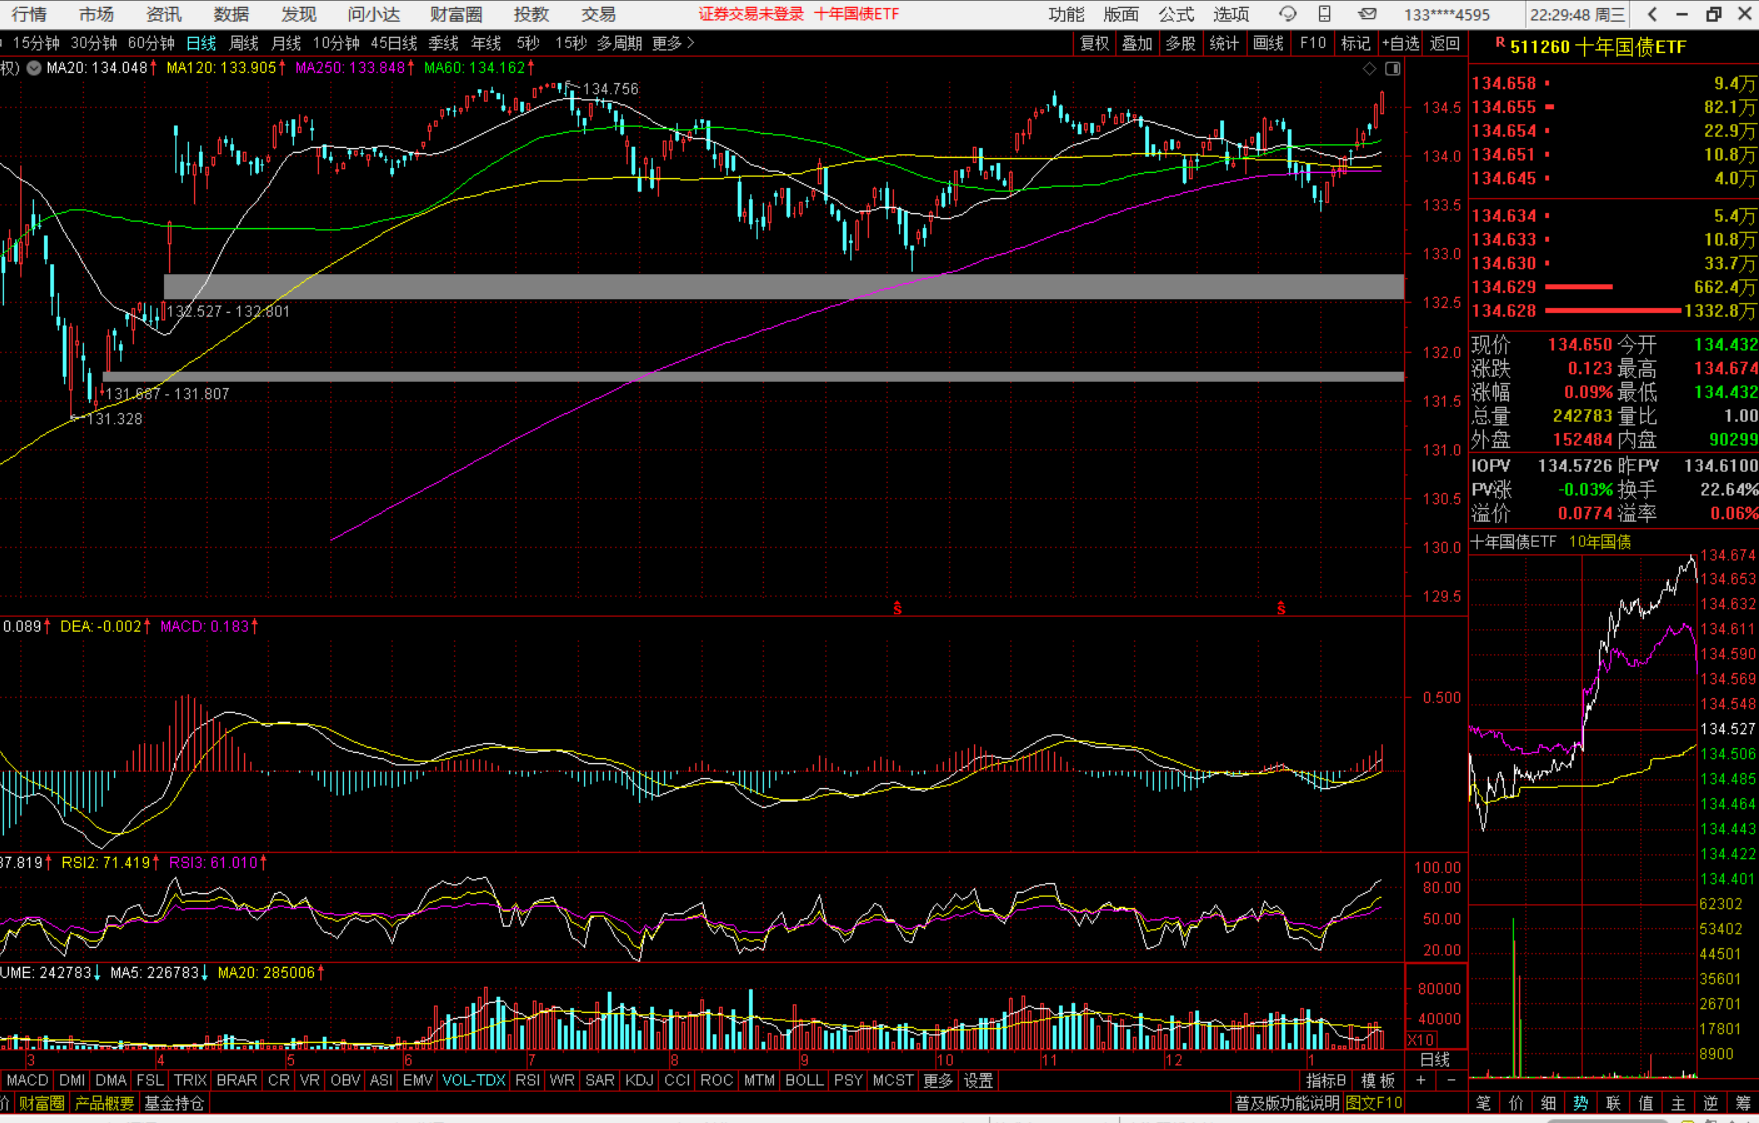This screenshot has width=1759, height=1123.
Task: Click the back arrow in the title bar
Action: click(1652, 14)
